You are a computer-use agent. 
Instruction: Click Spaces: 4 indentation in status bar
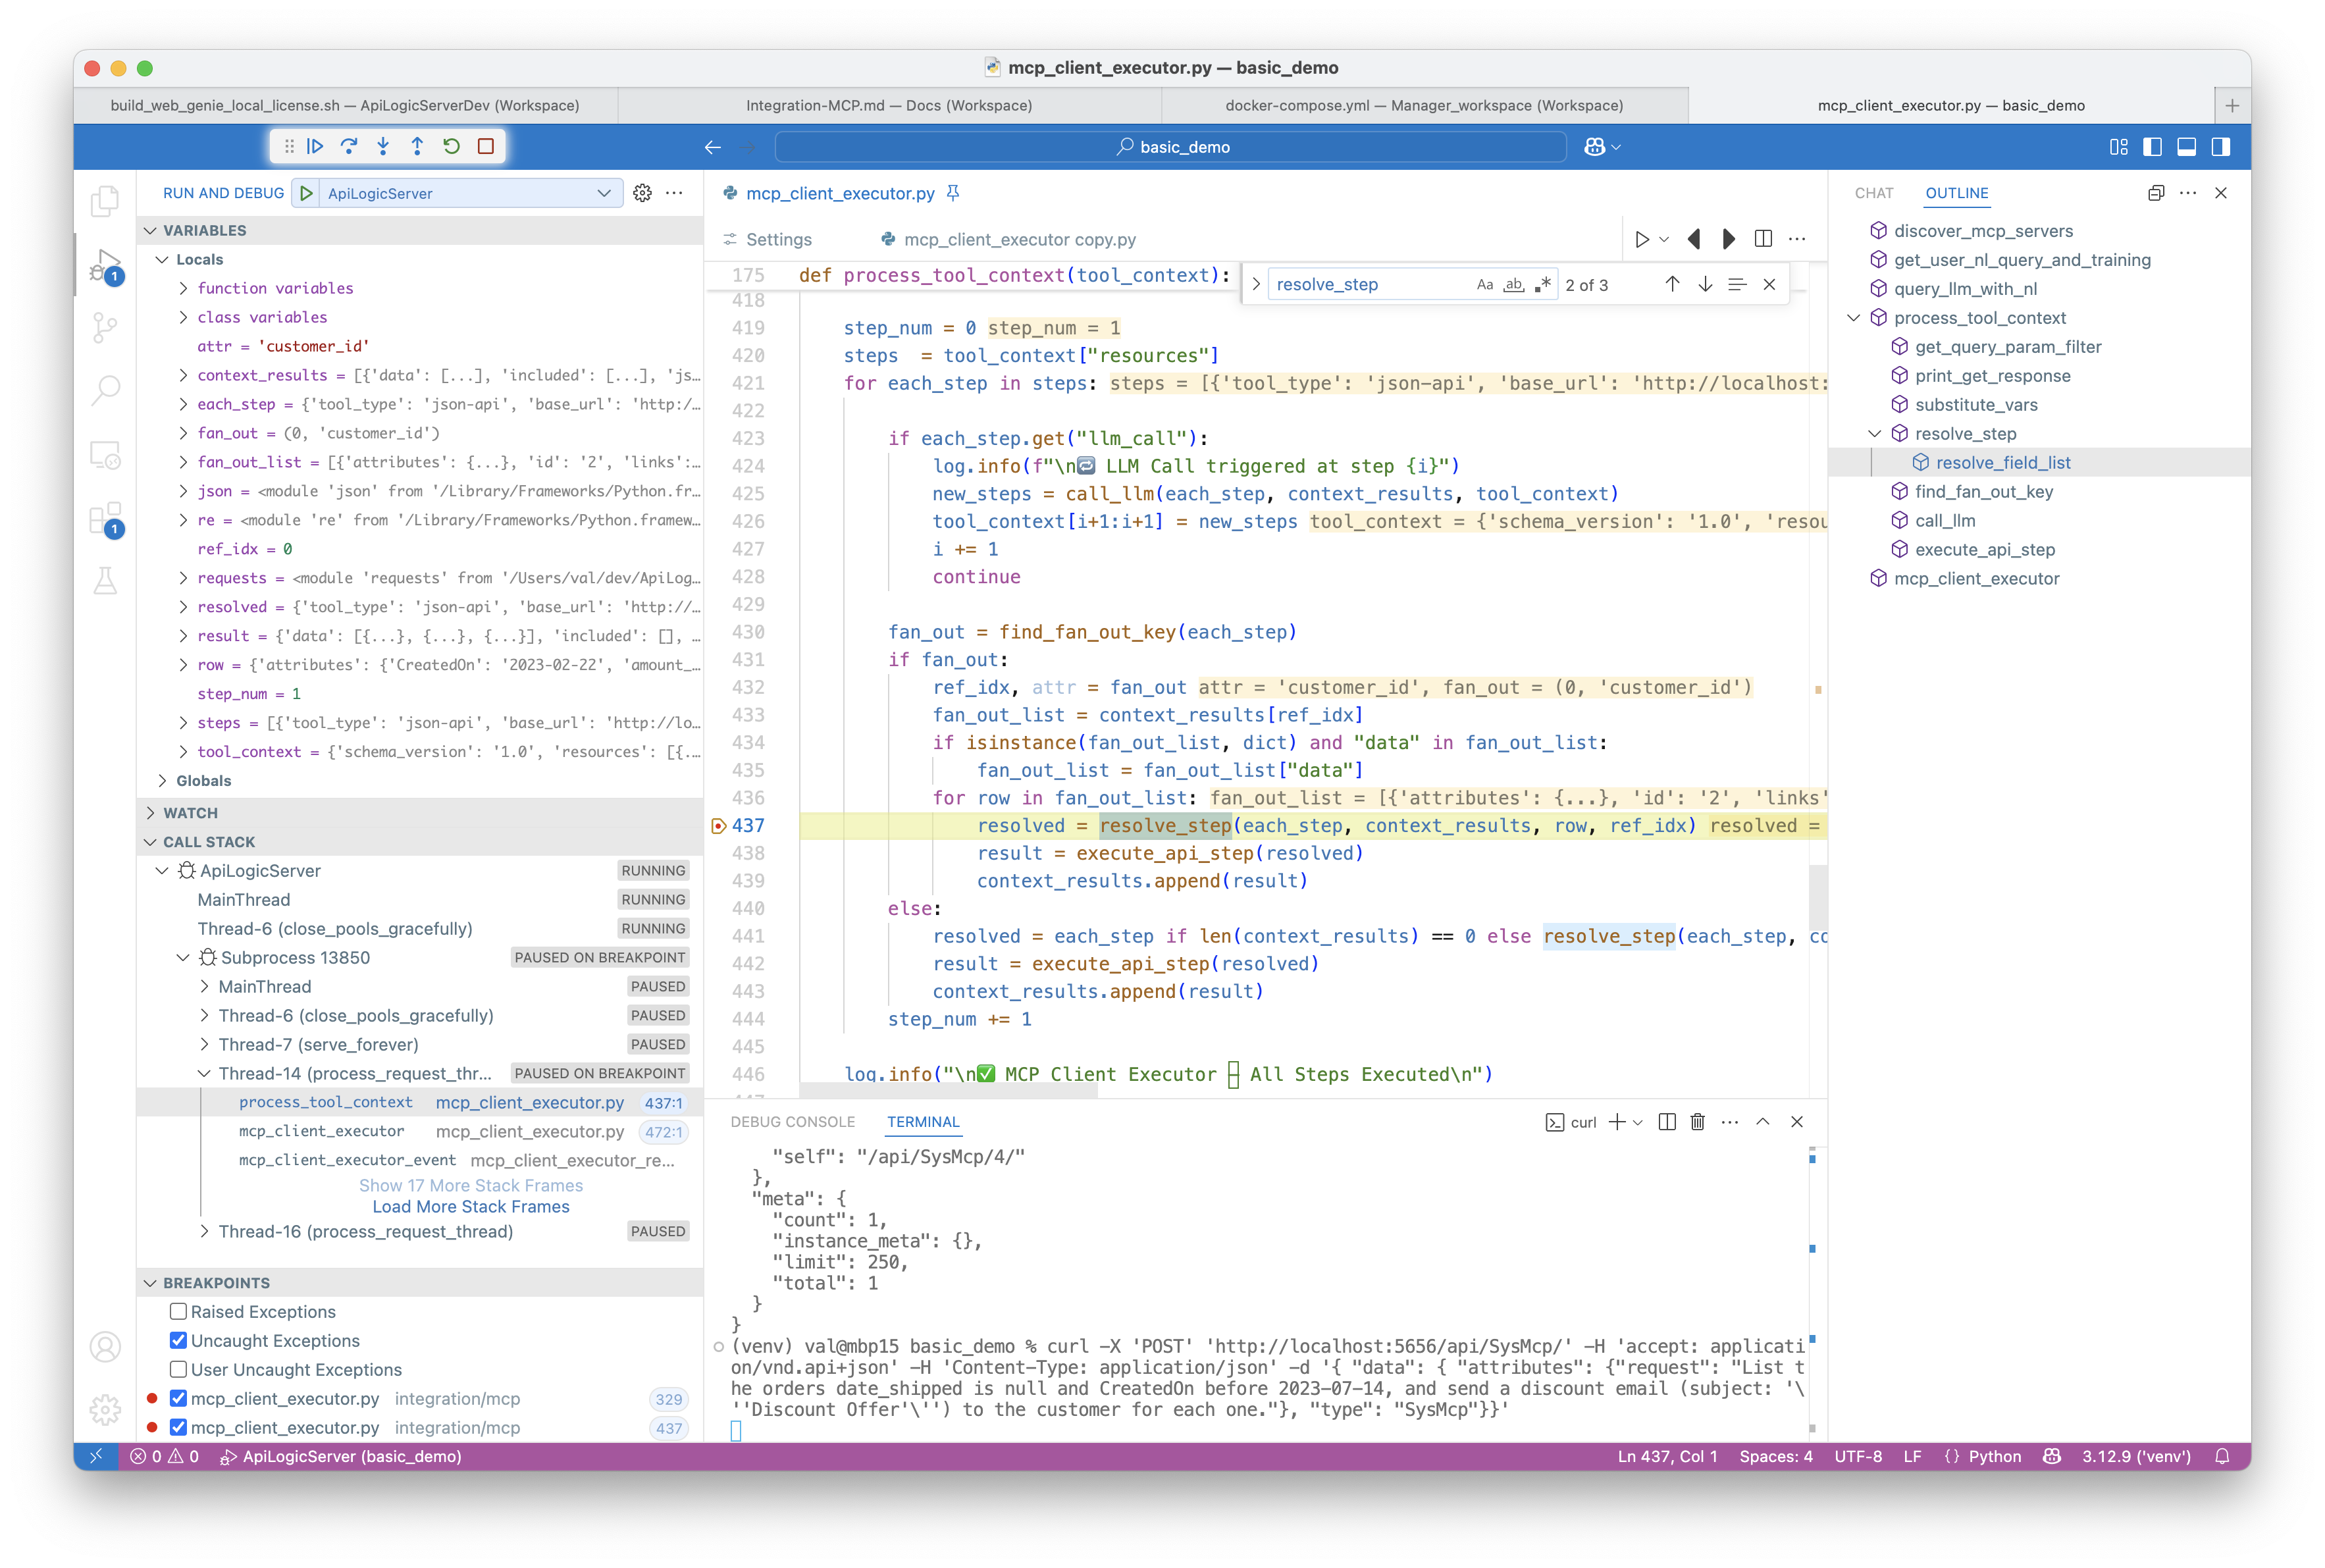(1775, 1456)
